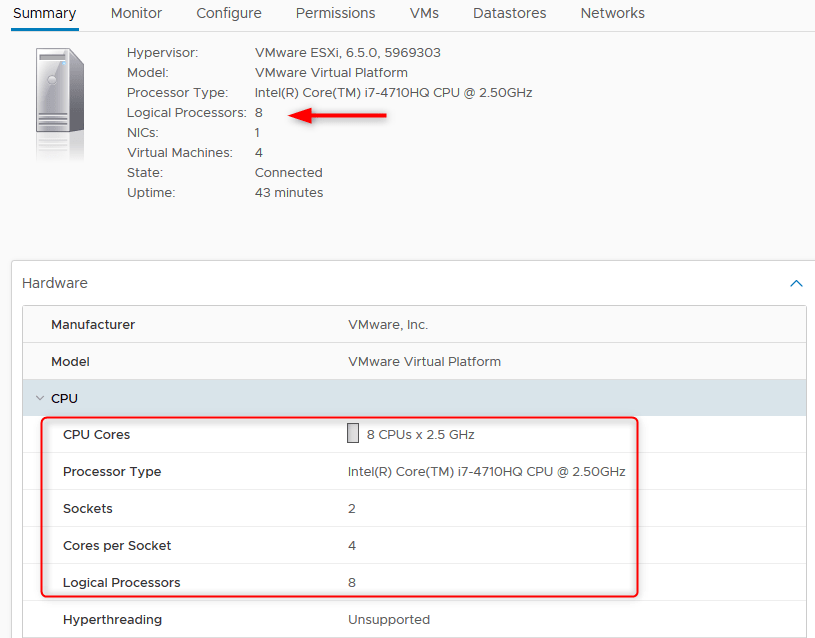815x638 pixels.
Task: Open the Configure tab
Action: tap(229, 14)
